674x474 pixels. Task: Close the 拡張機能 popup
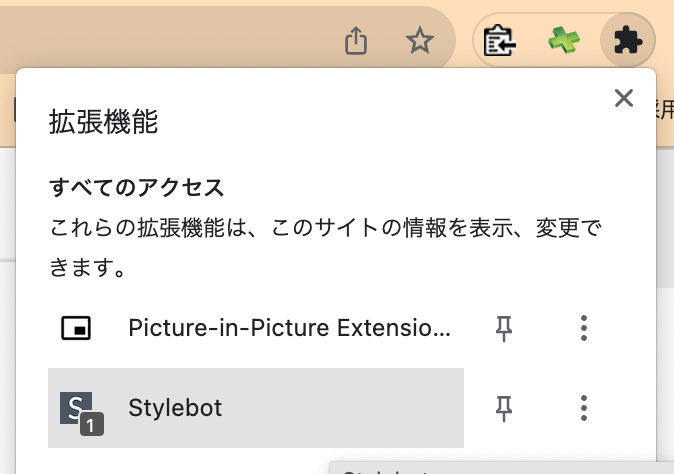tap(624, 98)
